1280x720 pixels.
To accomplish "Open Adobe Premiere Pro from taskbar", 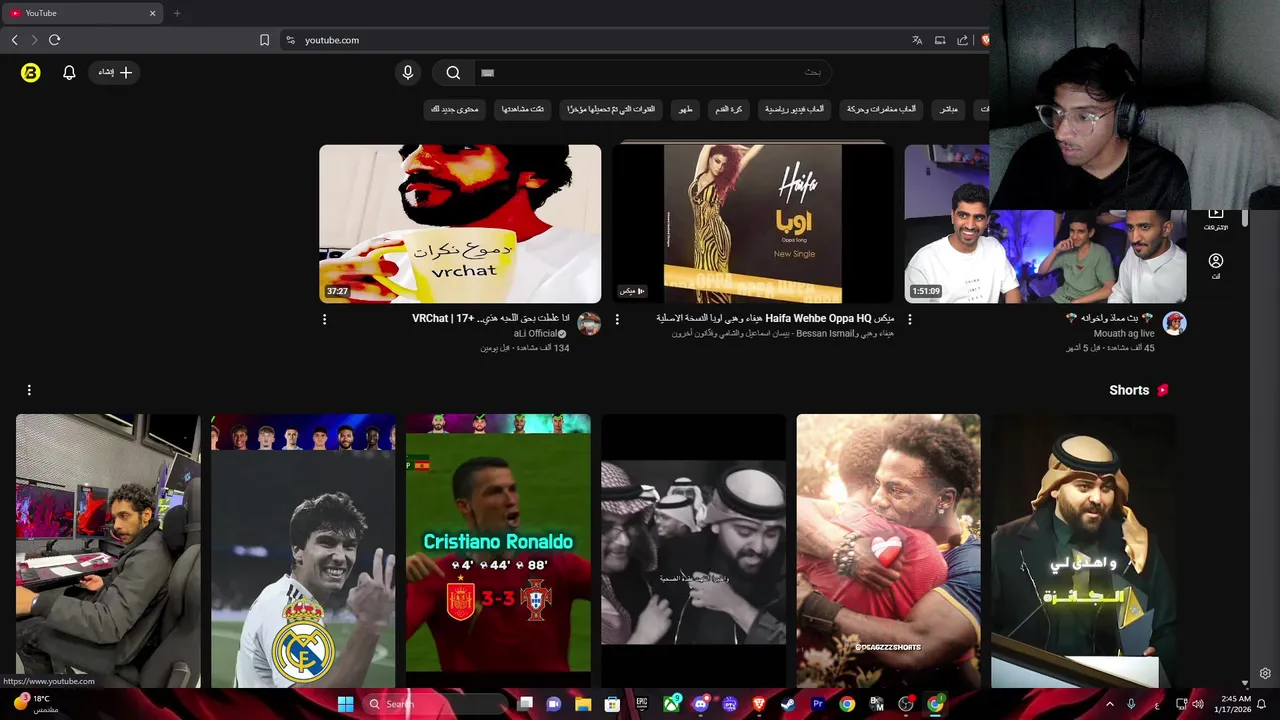I will coord(818,704).
